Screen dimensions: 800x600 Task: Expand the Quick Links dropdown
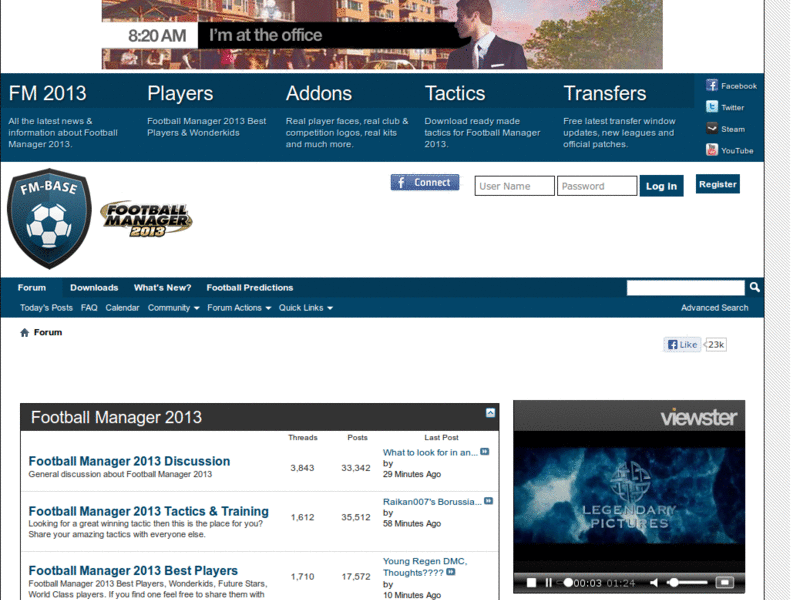306,308
